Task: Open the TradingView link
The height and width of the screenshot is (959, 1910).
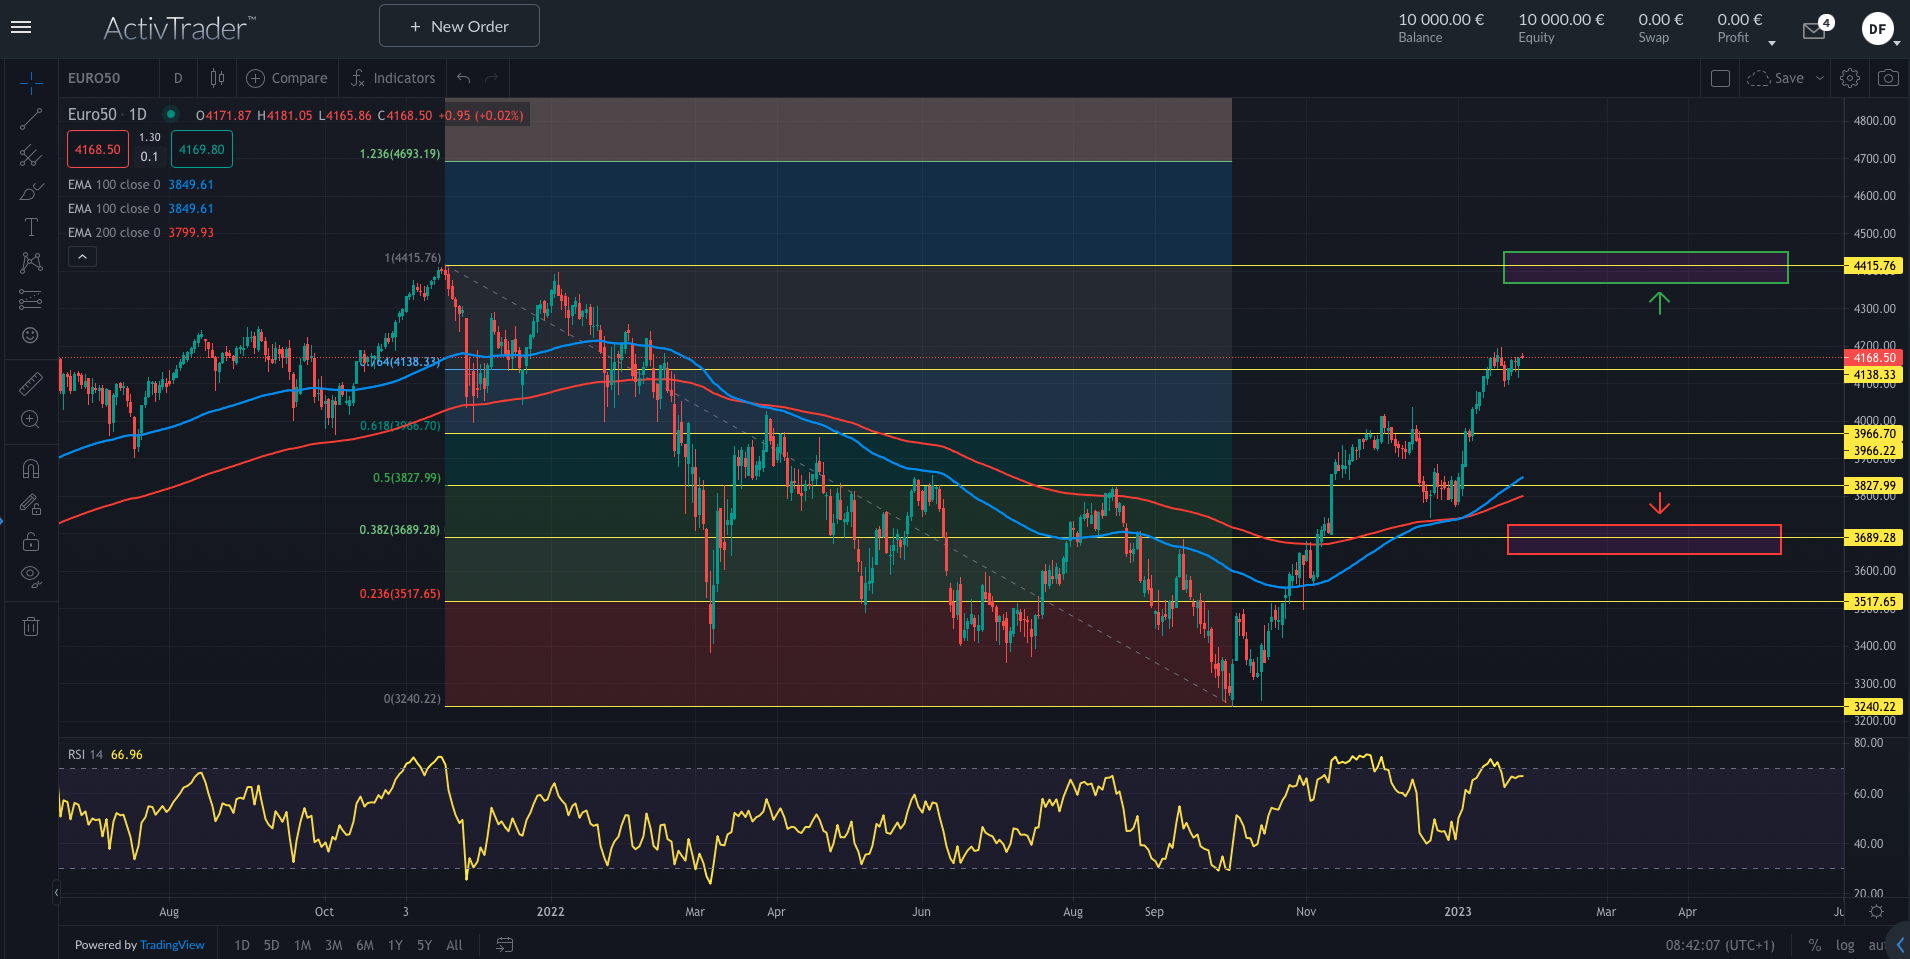Action: tap(171, 945)
